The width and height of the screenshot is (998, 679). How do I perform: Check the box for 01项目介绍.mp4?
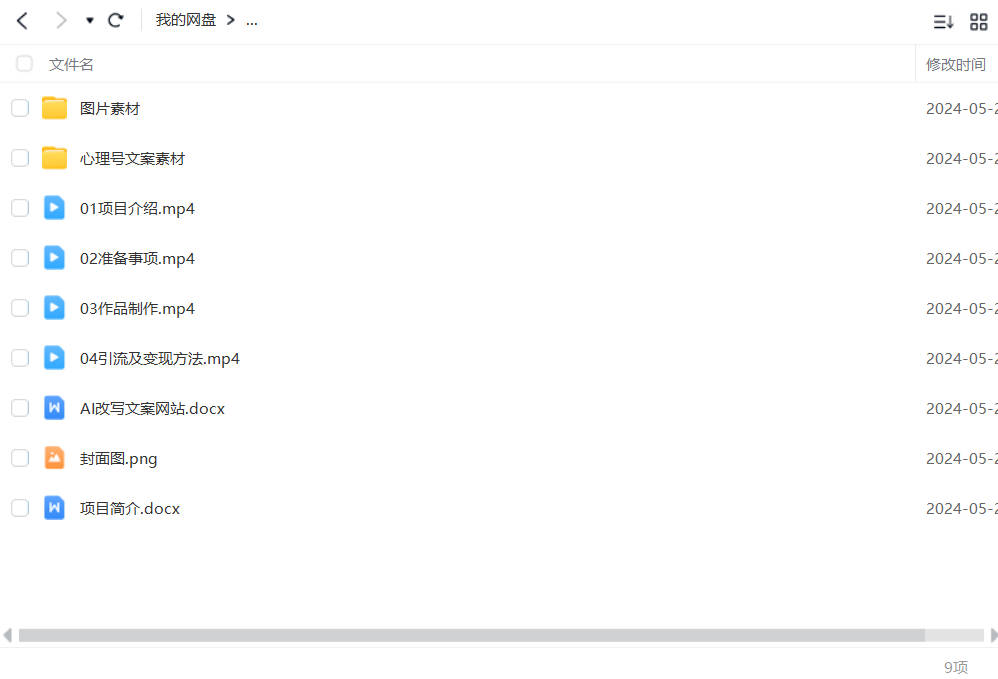click(x=20, y=208)
